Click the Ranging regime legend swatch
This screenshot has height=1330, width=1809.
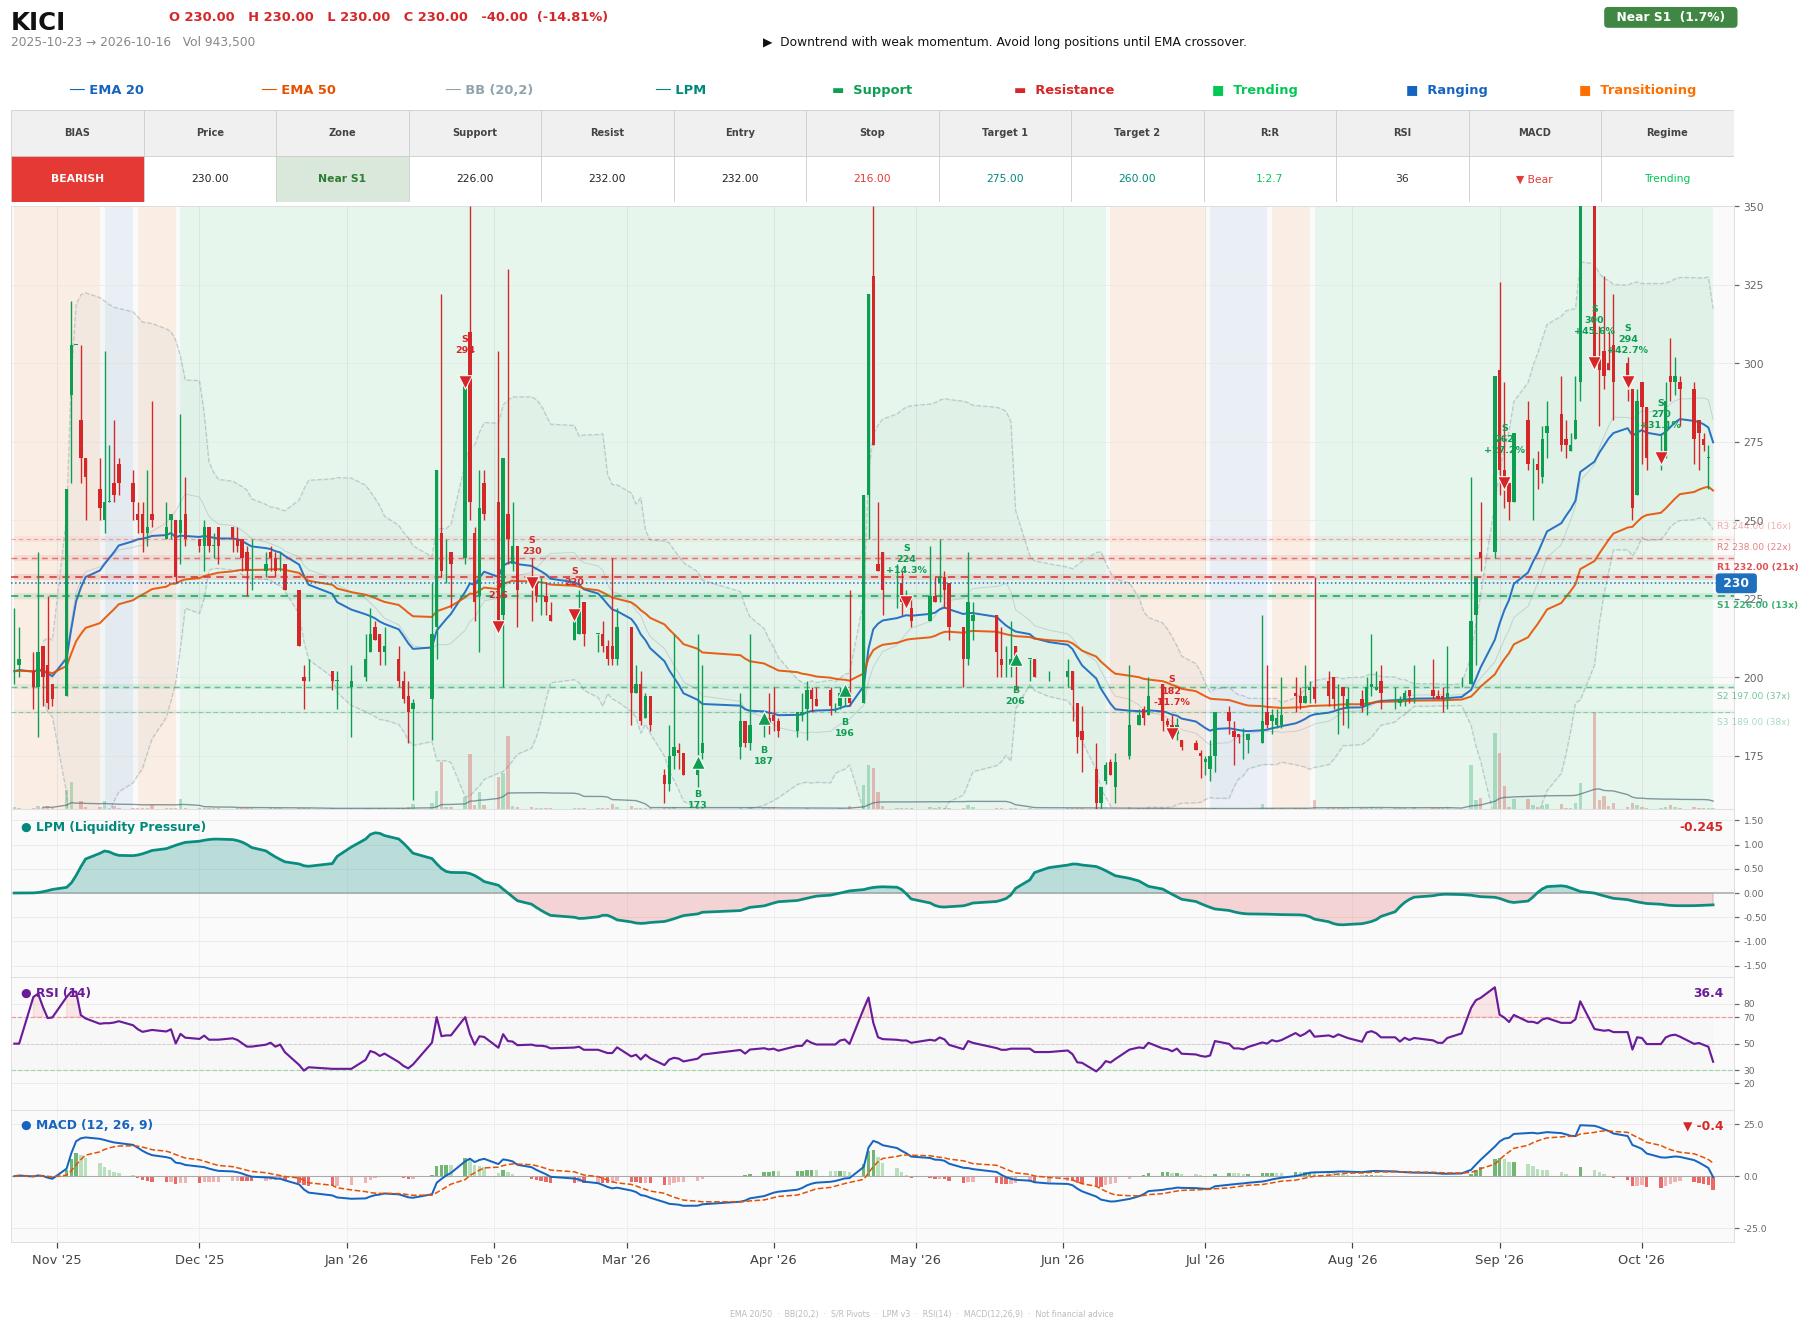(x=1412, y=90)
